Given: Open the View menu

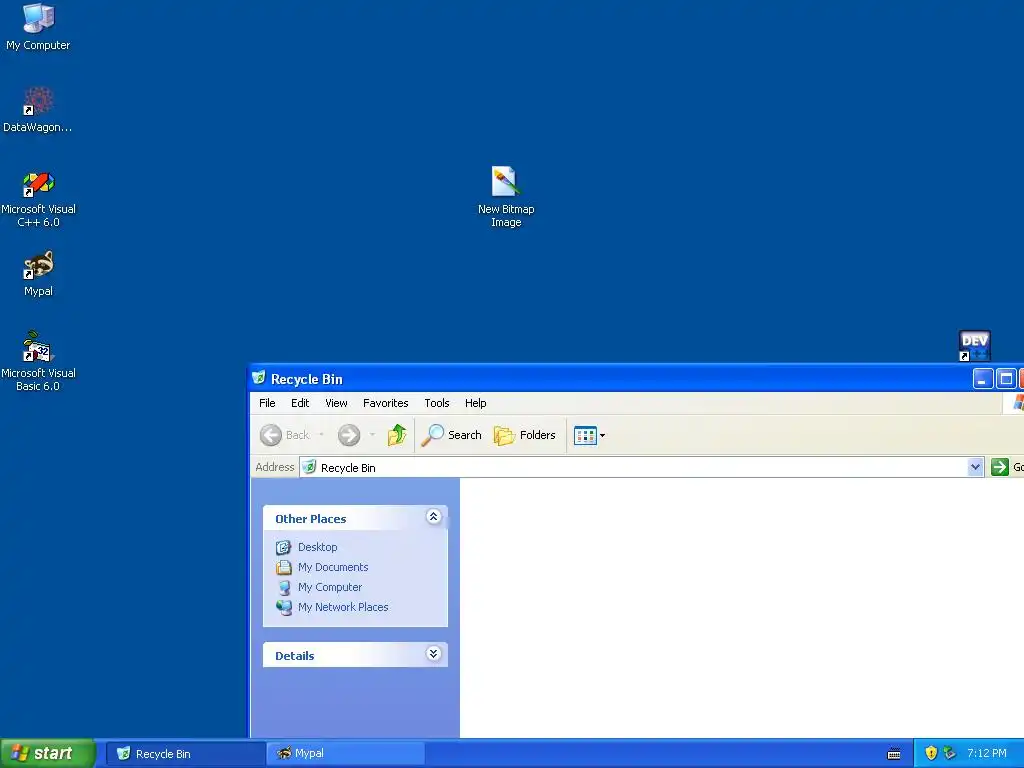Looking at the screenshot, I should [336, 403].
